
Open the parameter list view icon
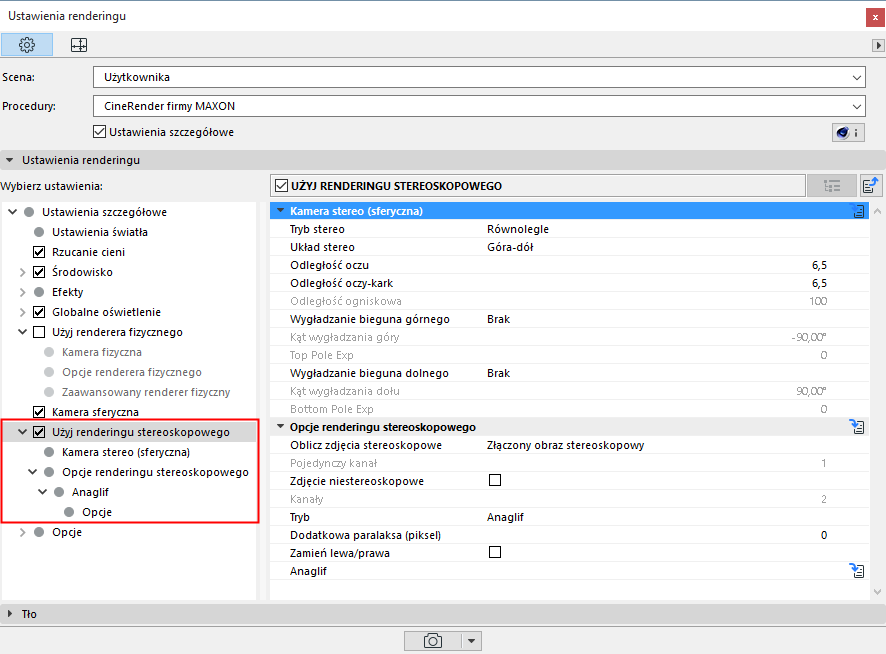(832, 186)
